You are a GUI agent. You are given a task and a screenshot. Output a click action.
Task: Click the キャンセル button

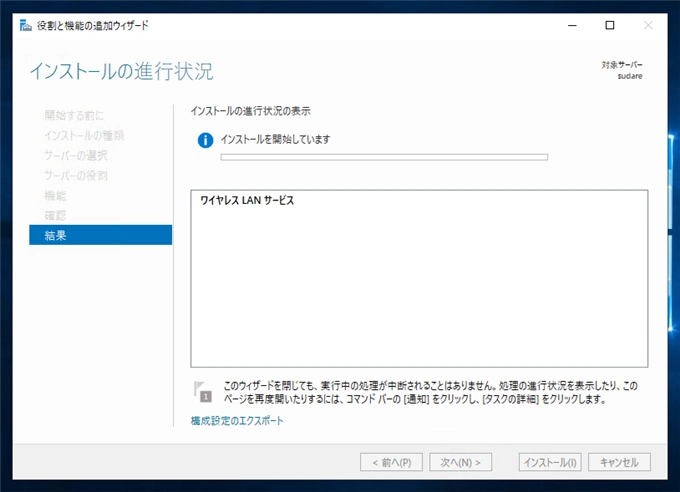[x=619, y=462]
